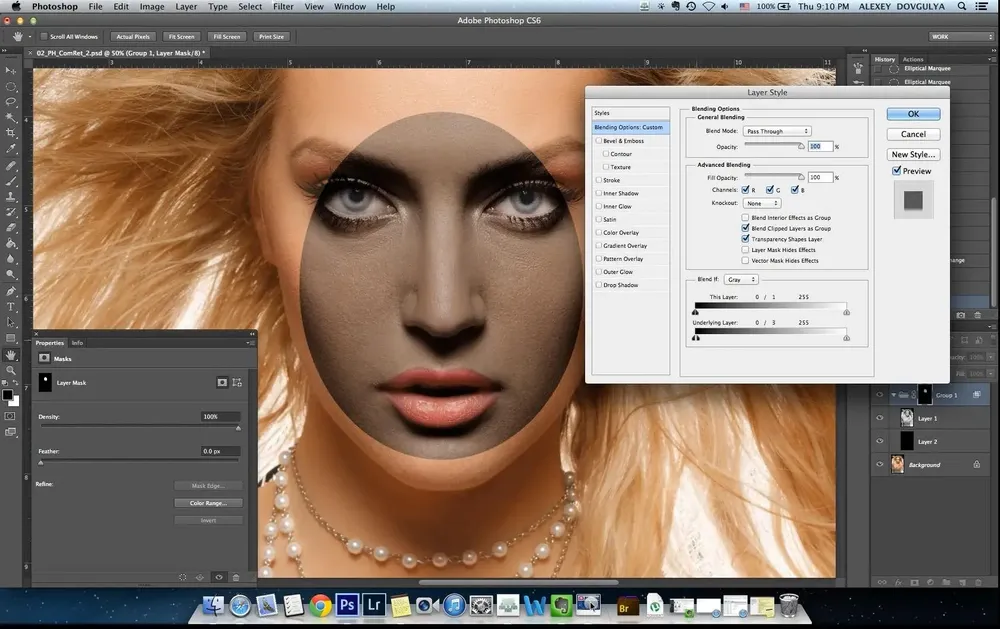The image size is (1000, 629).
Task: Pick the Eyedropper tool
Action: (11, 149)
